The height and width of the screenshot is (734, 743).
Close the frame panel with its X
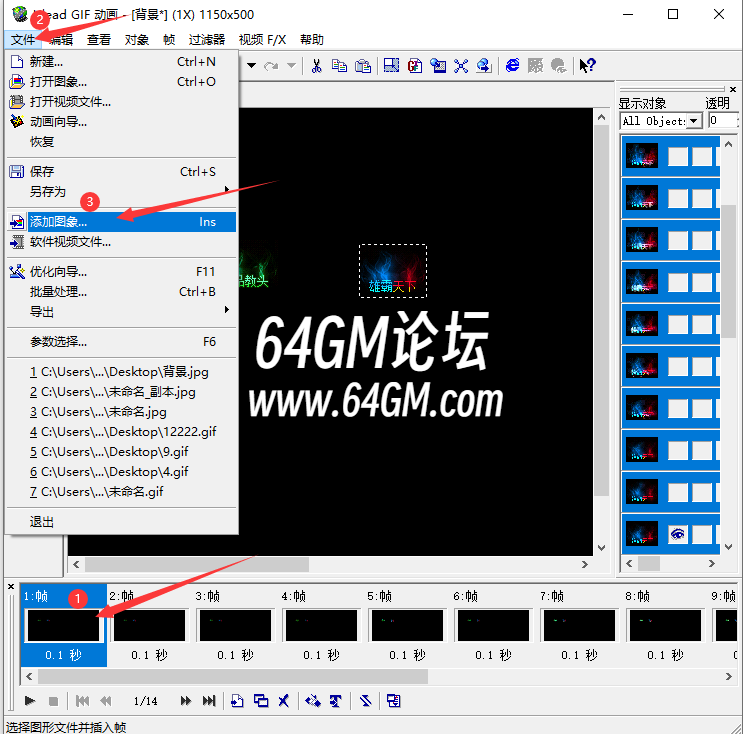11,586
